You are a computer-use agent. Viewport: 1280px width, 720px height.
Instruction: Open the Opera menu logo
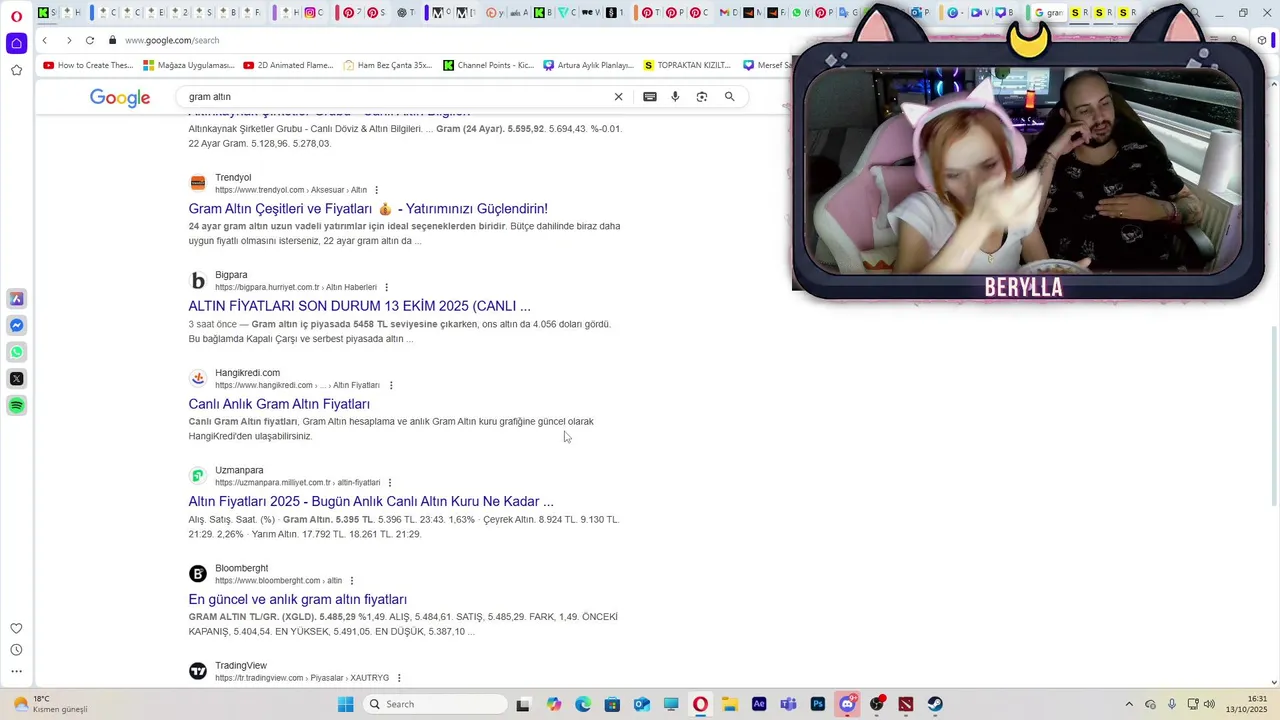point(16,16)
